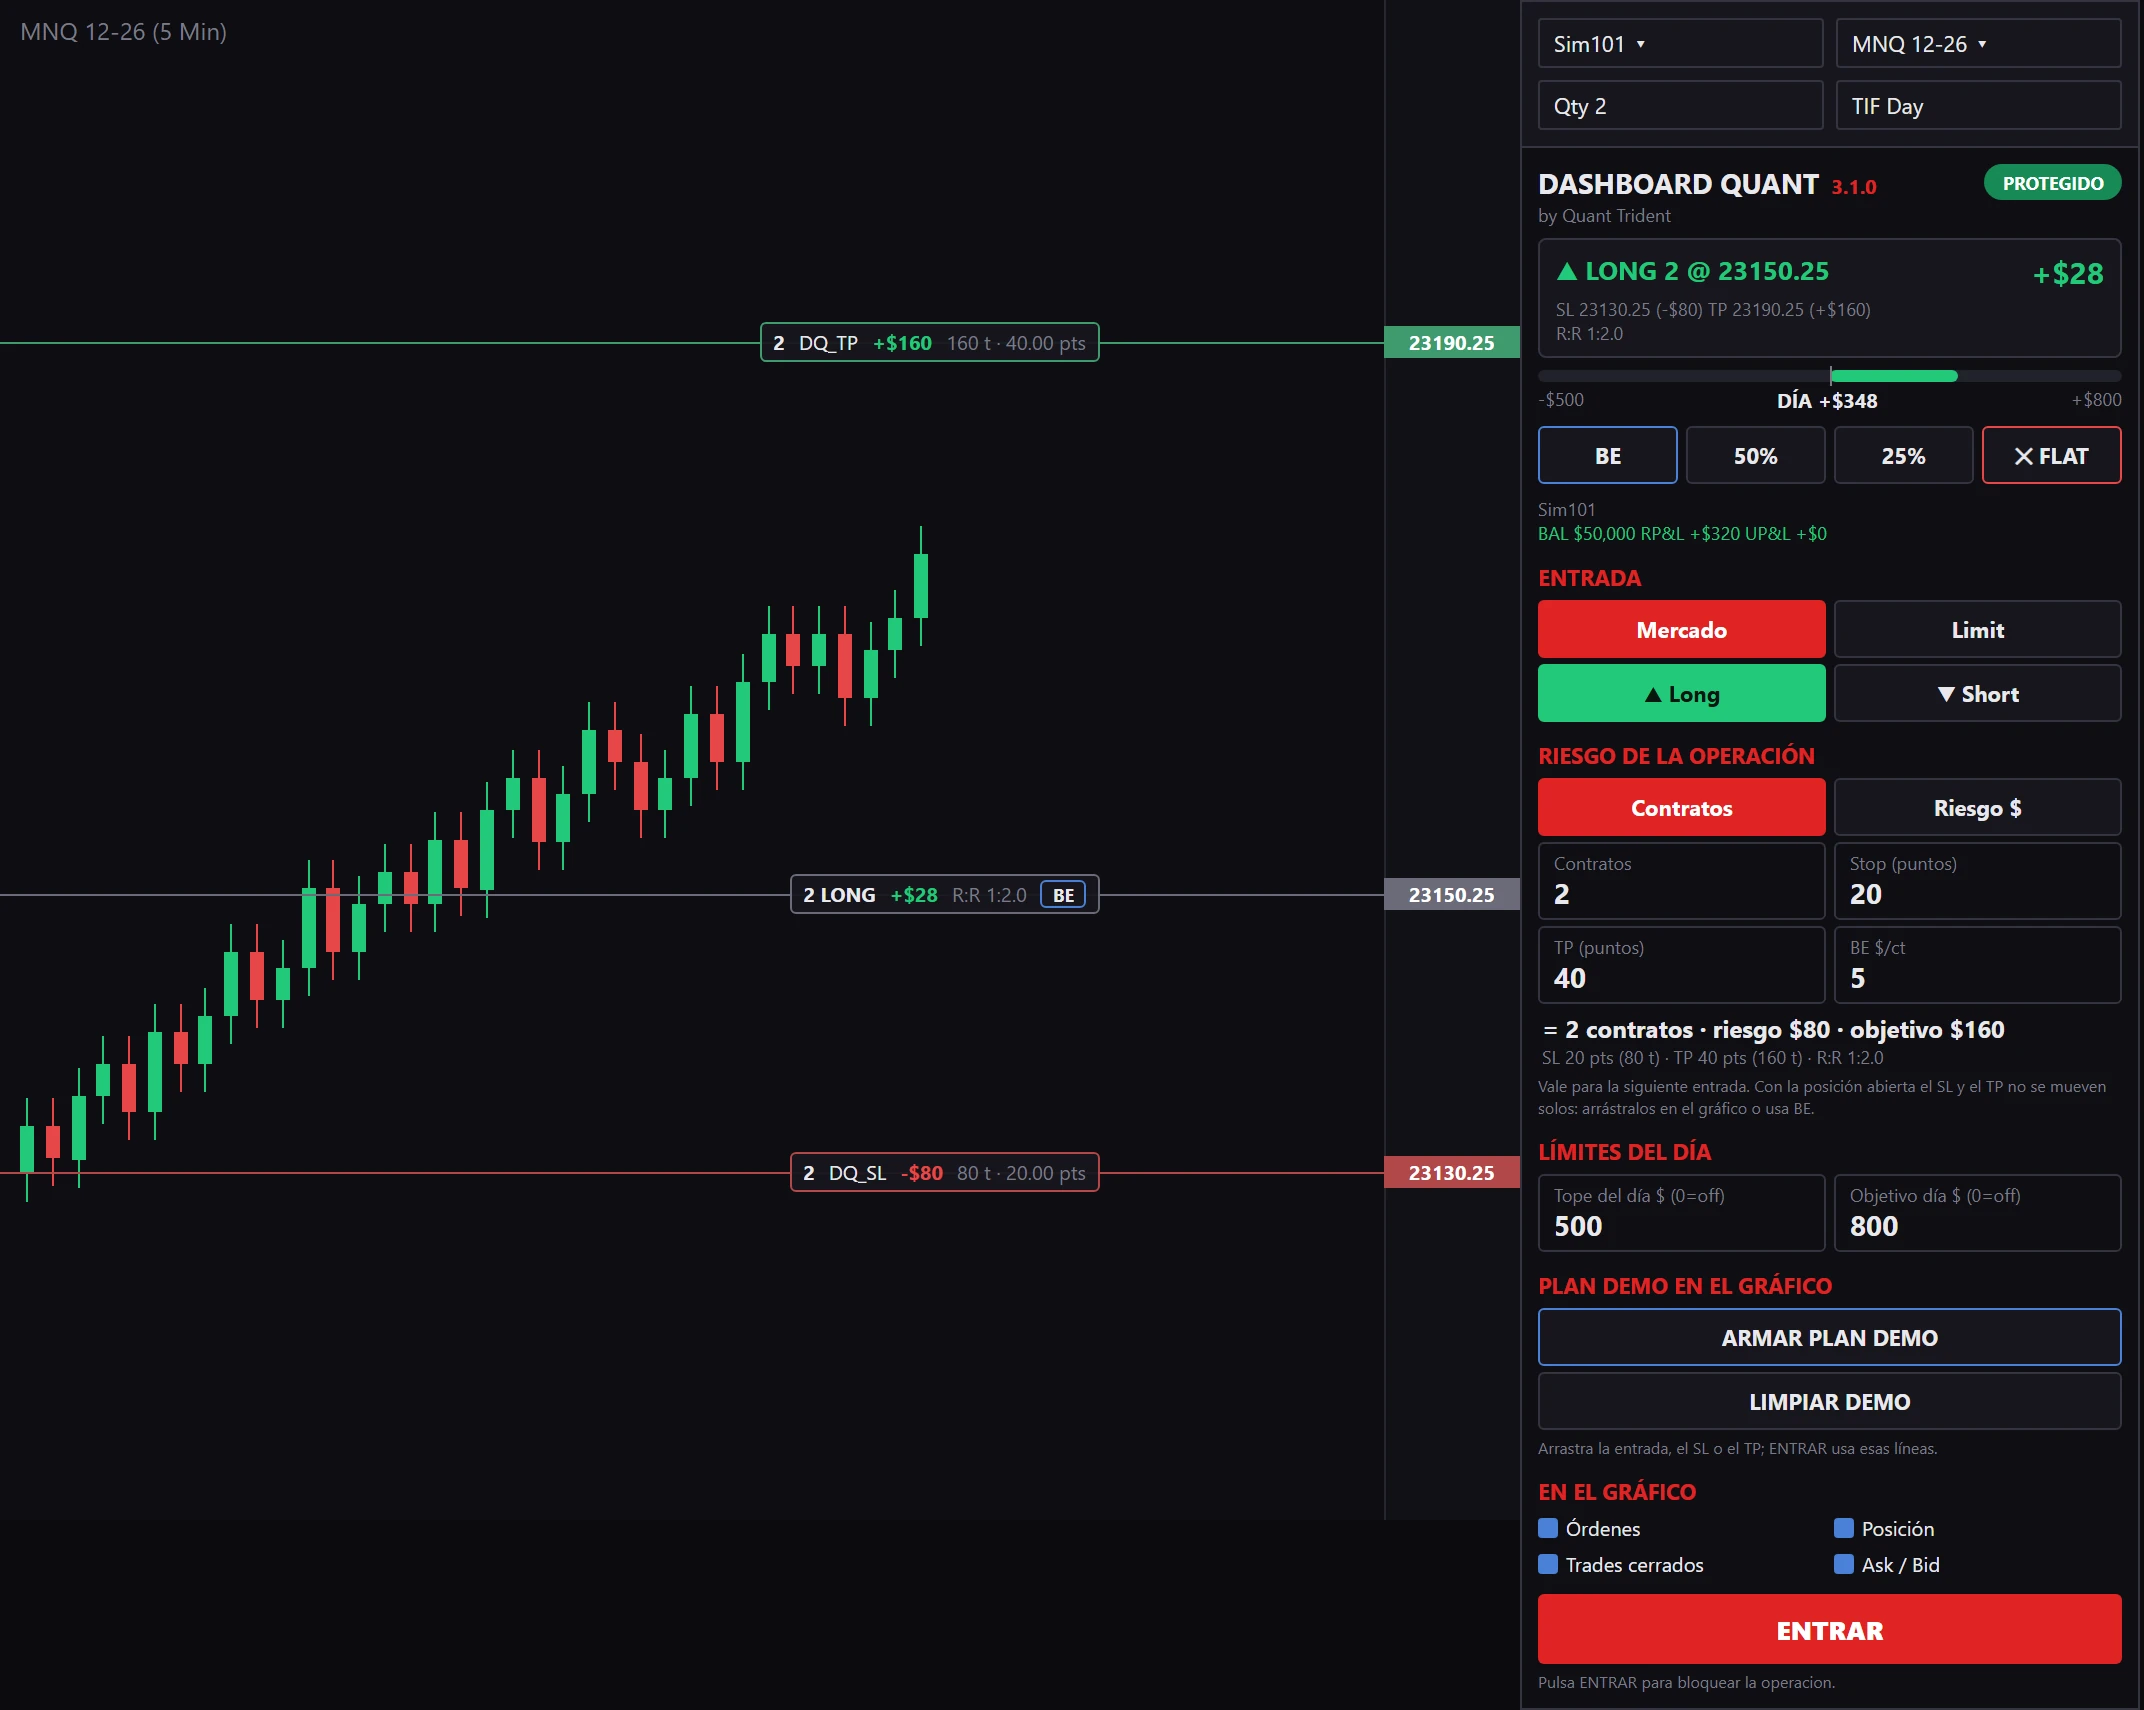2144x1710 pixels.
Task: Click the TP (puntos) input field
Action: pyautogui.click(x=1681, y=966)
